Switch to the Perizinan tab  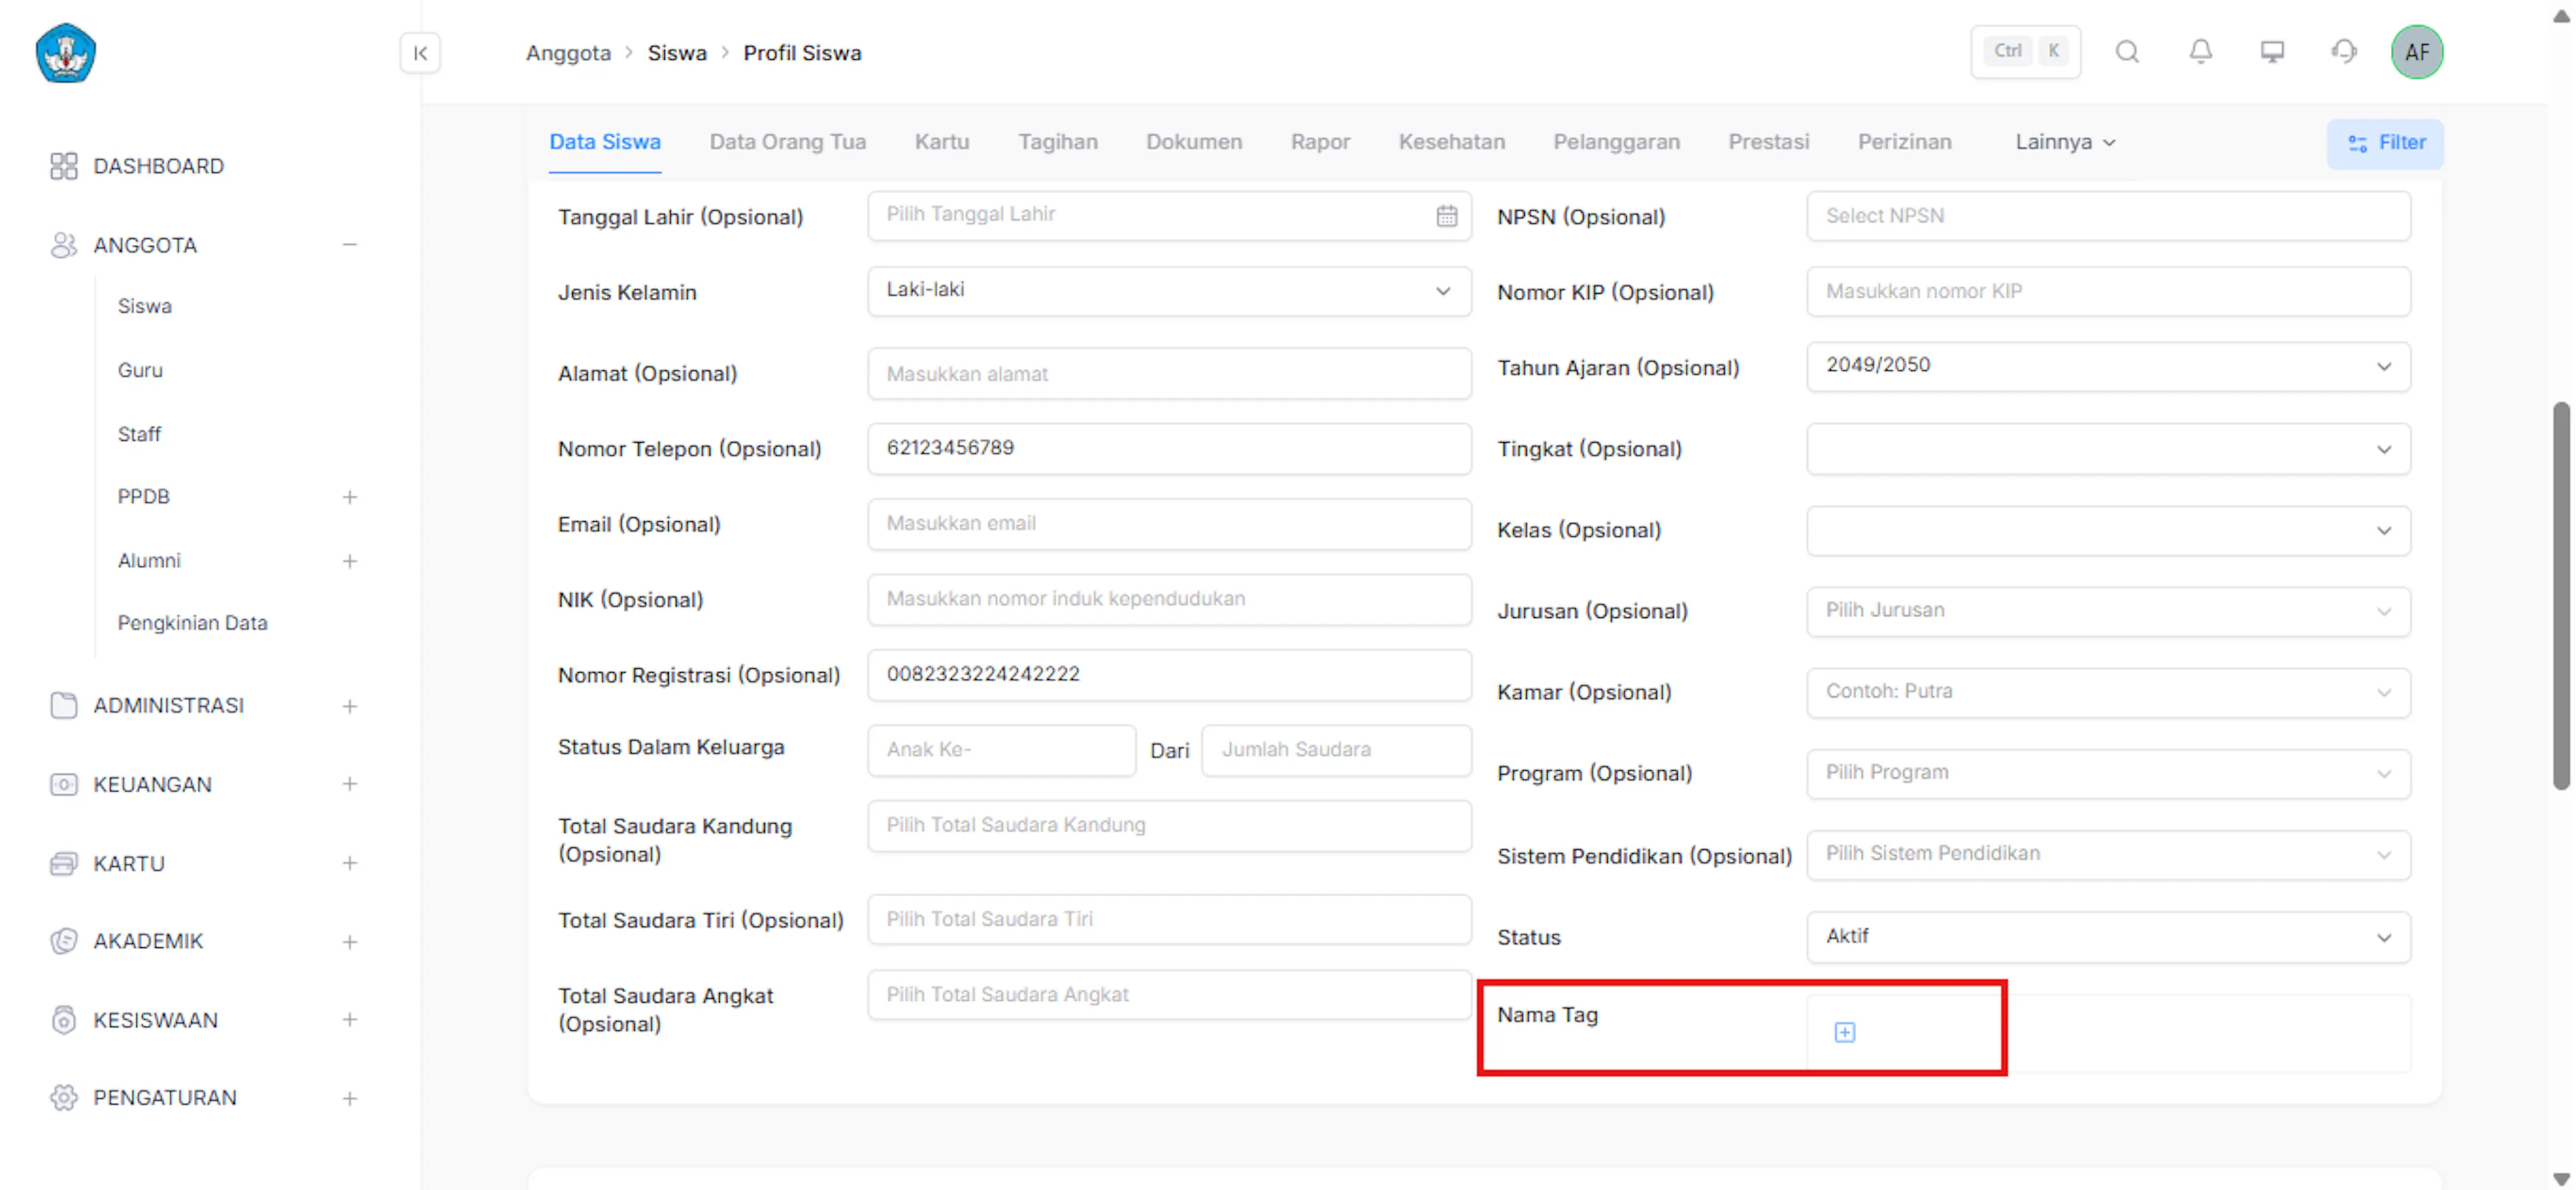1904,142
